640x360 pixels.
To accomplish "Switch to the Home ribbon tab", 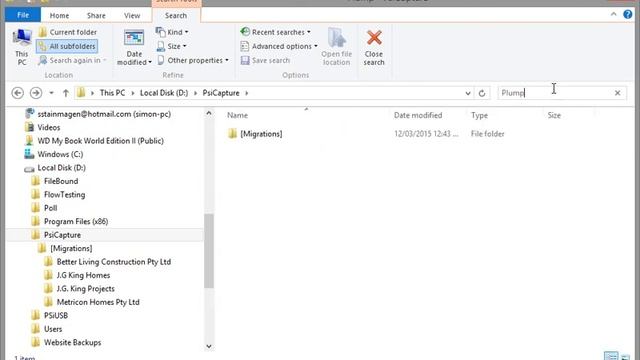I will [x=59, y=16].
